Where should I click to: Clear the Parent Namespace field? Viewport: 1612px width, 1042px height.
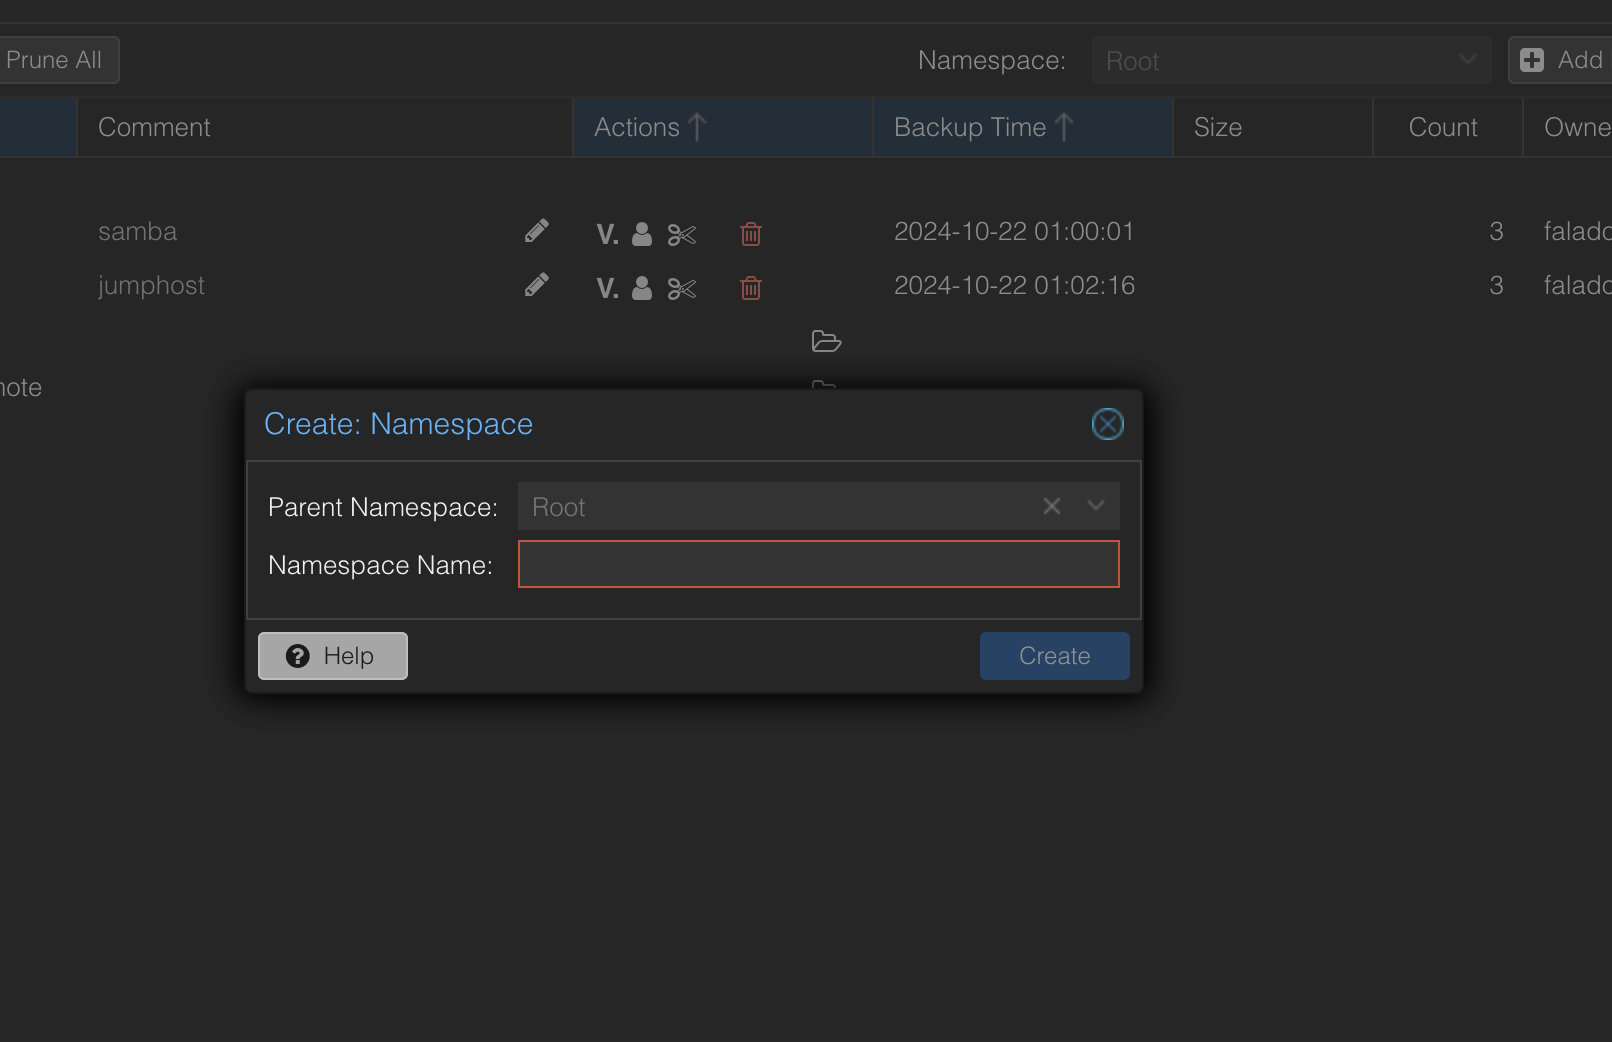pyautogui.click(x=1051, y=506)
